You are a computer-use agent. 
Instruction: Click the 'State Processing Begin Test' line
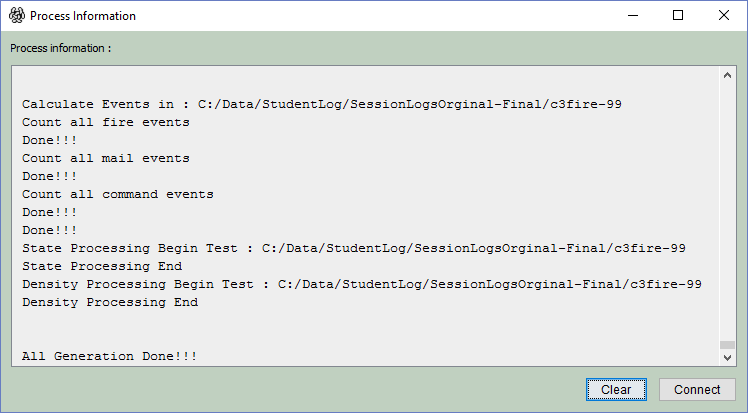click(354, 248)
